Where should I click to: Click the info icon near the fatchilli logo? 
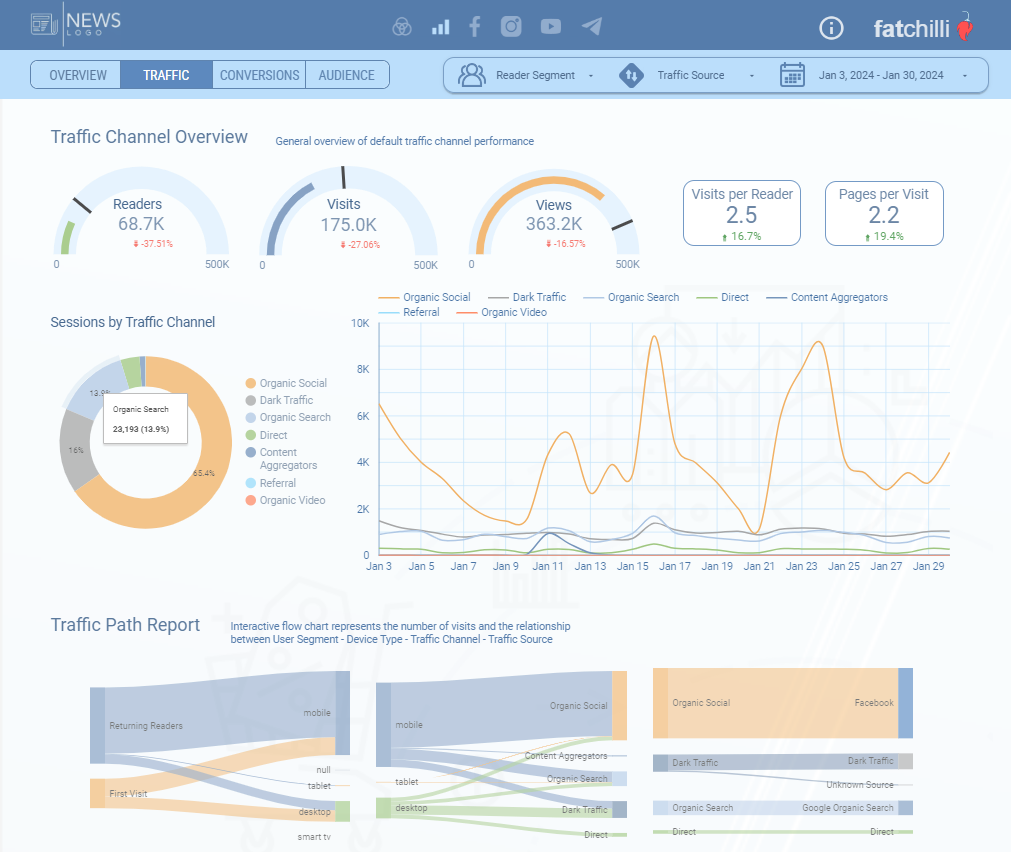tap(831, 28)
